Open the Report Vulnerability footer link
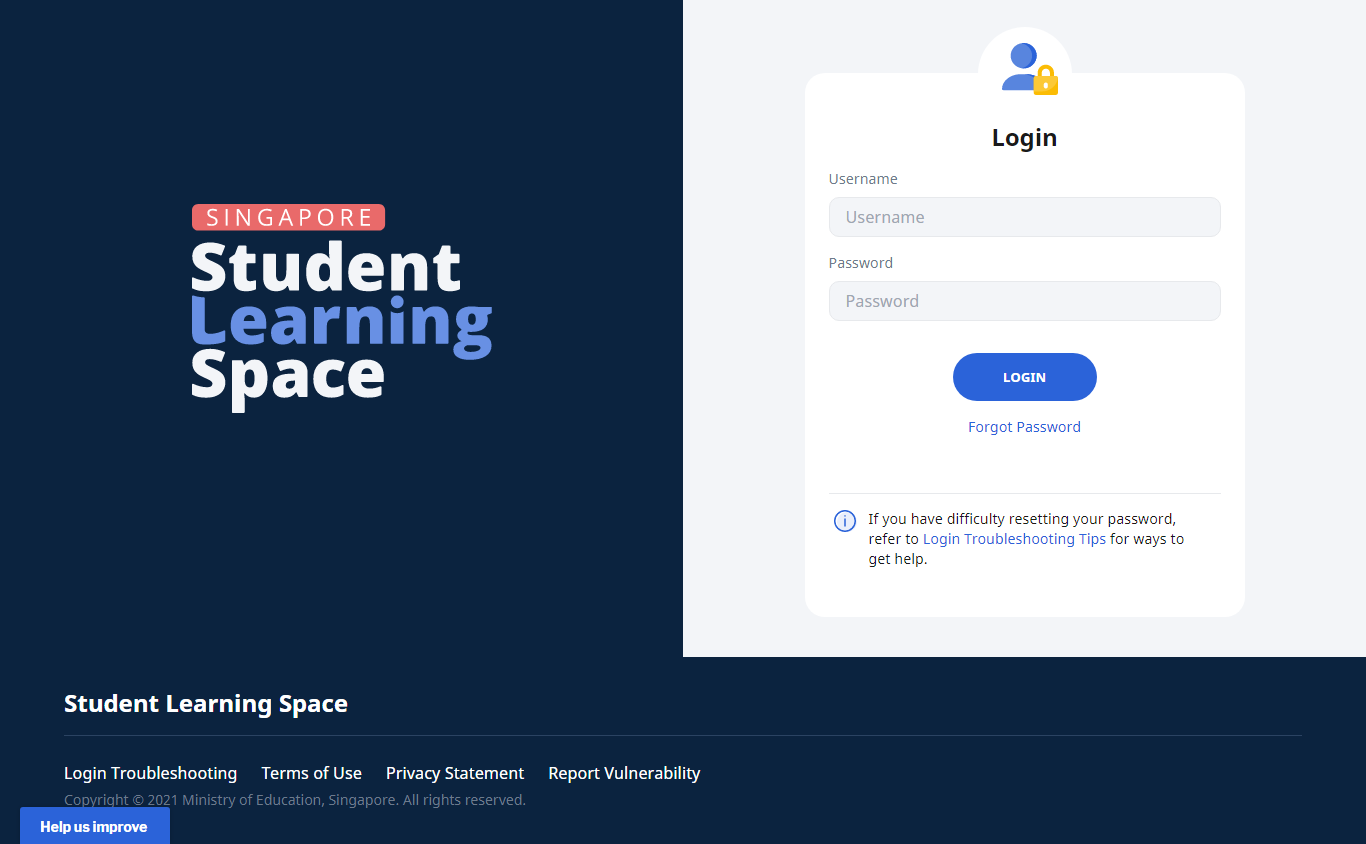The height and width of the screenshot is (844, 1366). 624,773
